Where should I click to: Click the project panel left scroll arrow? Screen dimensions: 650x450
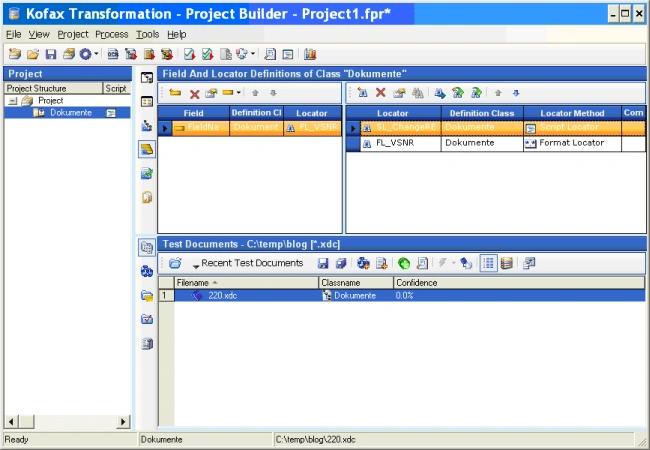tap(11, 422)
